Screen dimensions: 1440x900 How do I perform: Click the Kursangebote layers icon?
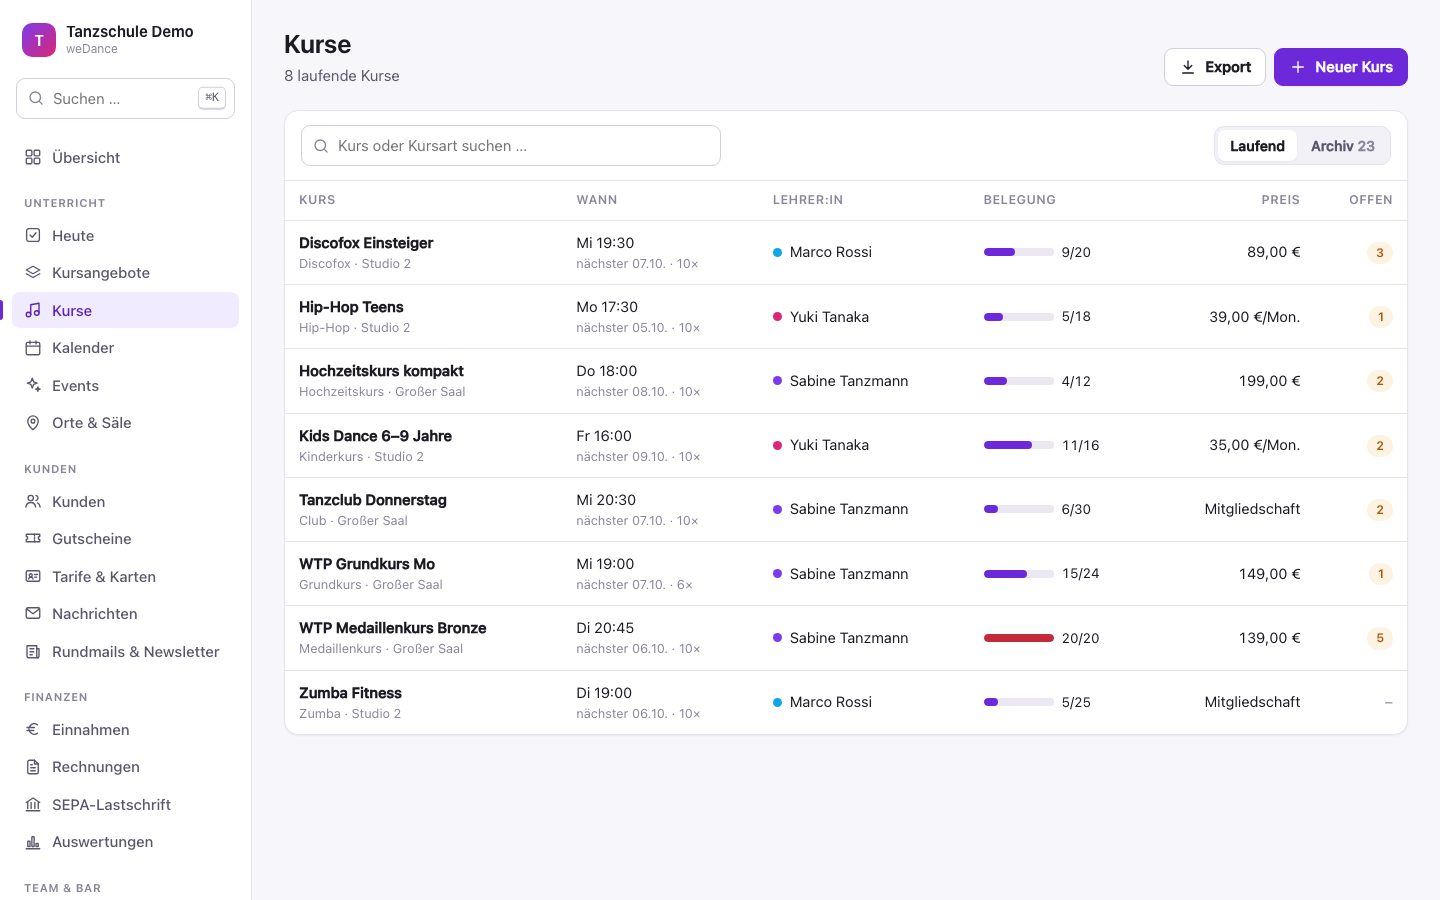click(33, 272)
